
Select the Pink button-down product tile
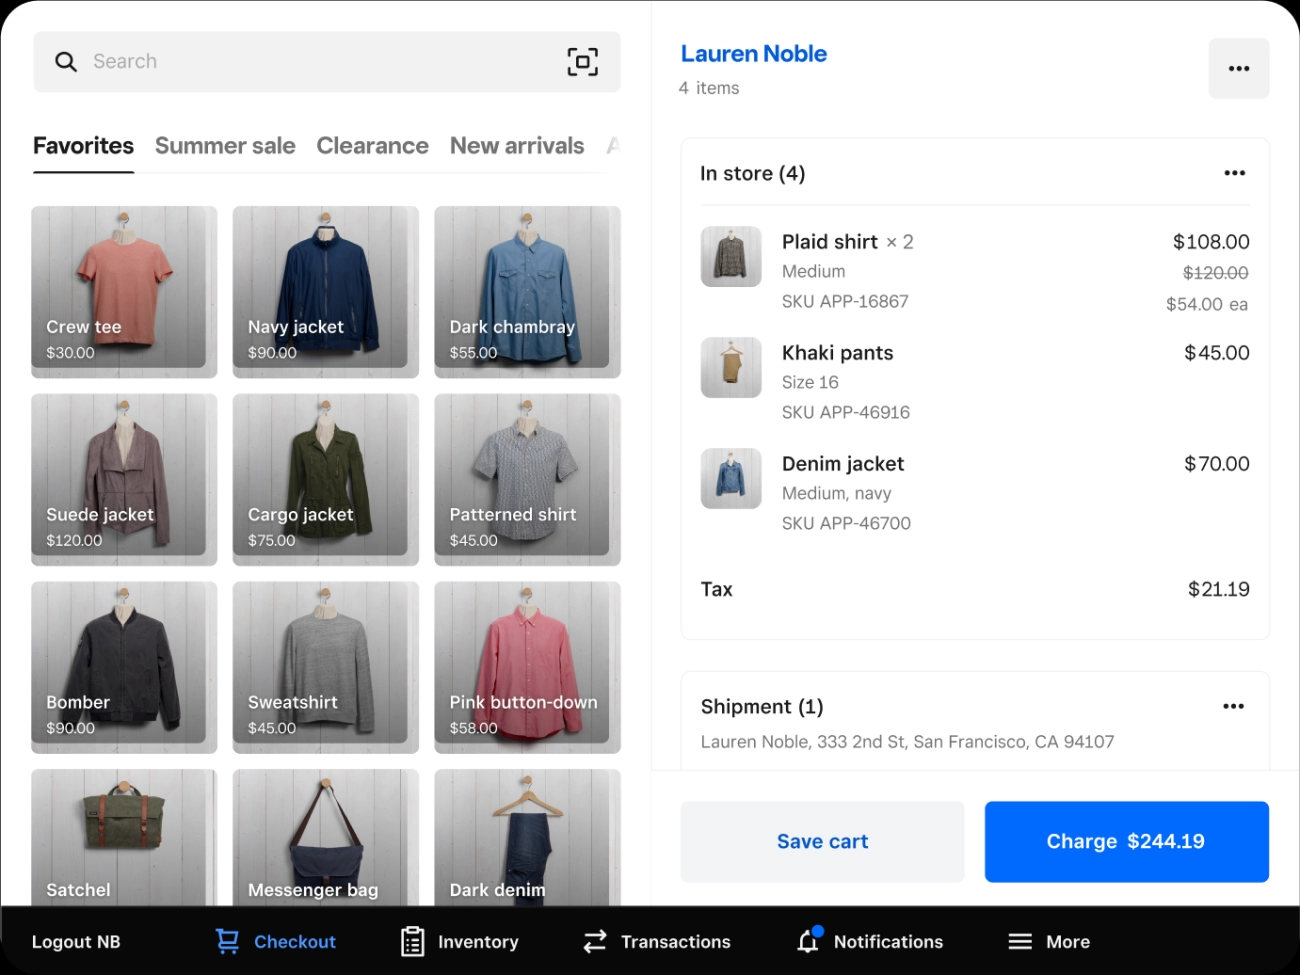(x=527, y=667)
